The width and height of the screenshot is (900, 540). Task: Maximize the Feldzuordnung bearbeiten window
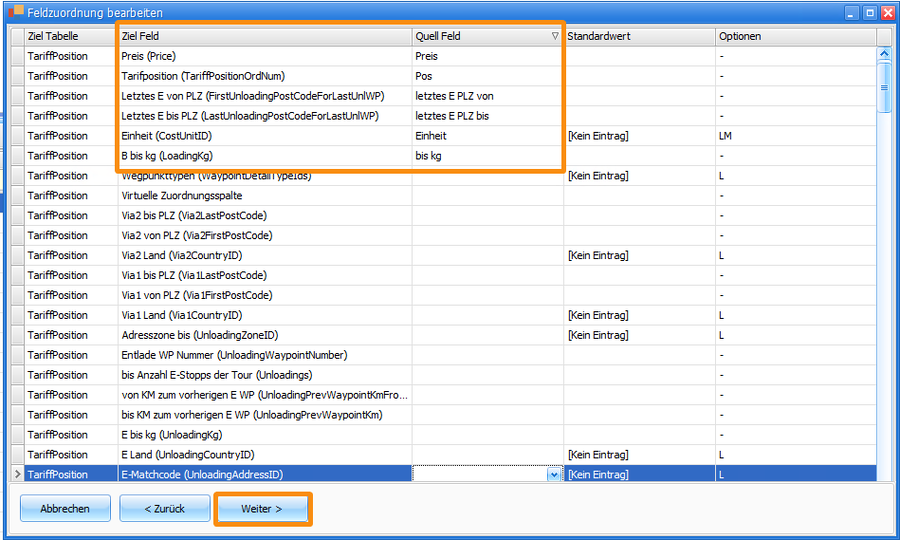pyautogui.click(x=869, y=13)
